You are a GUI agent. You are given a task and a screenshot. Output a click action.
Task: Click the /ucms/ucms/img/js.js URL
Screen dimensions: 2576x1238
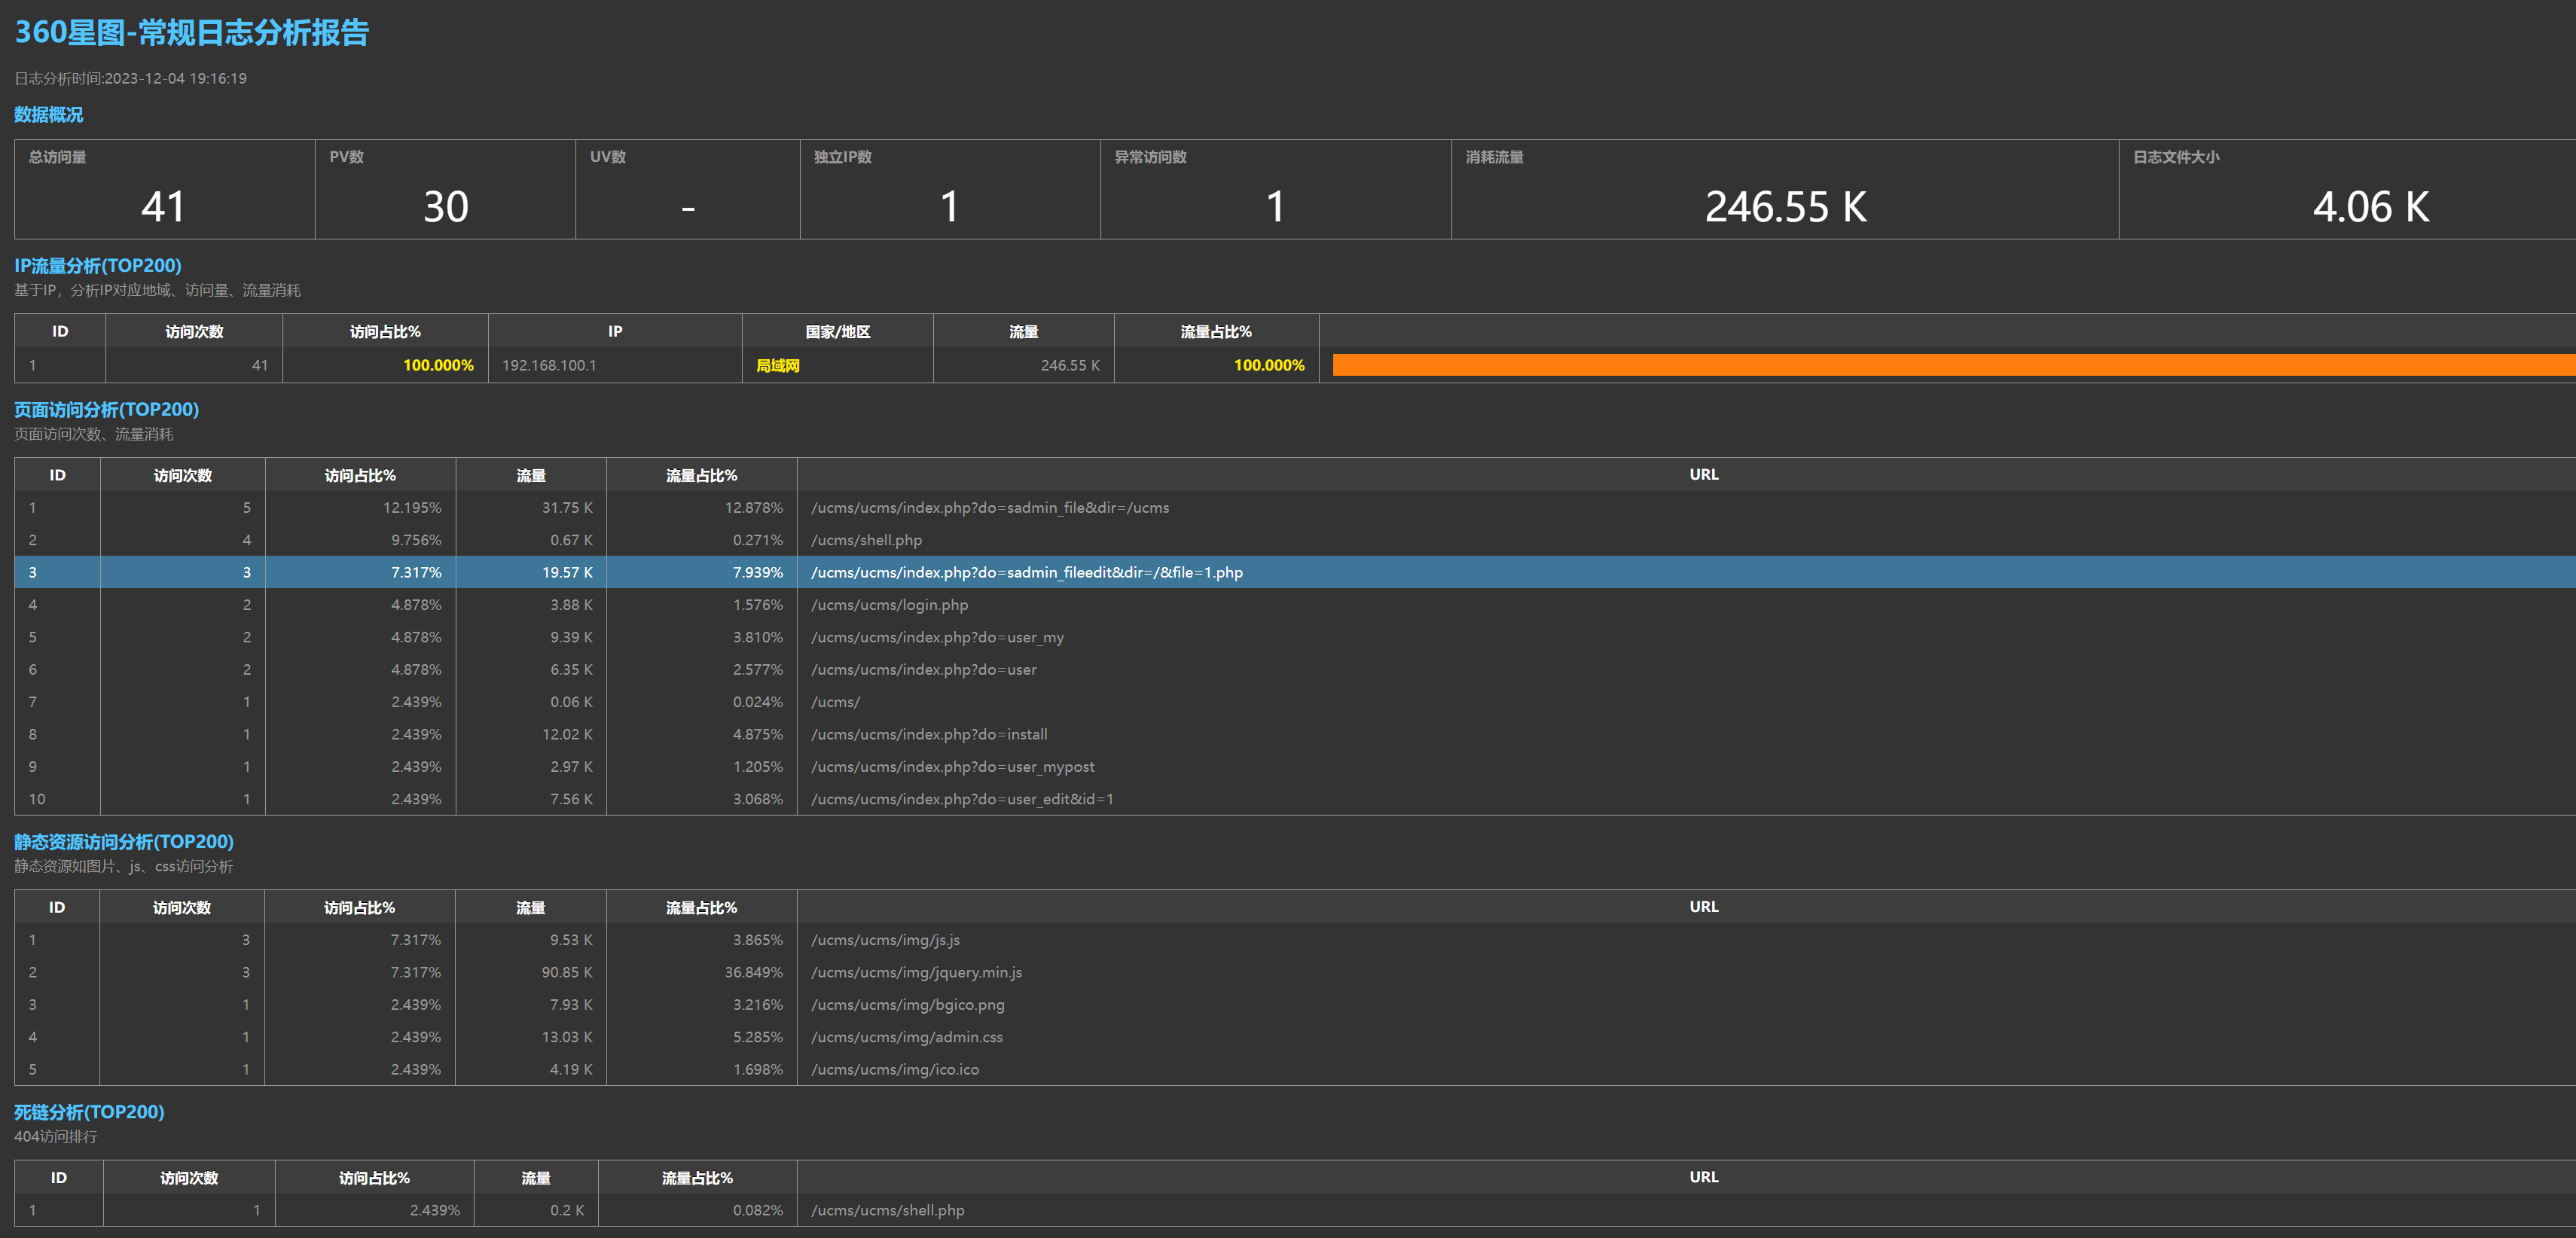click(x=885, y=940)
